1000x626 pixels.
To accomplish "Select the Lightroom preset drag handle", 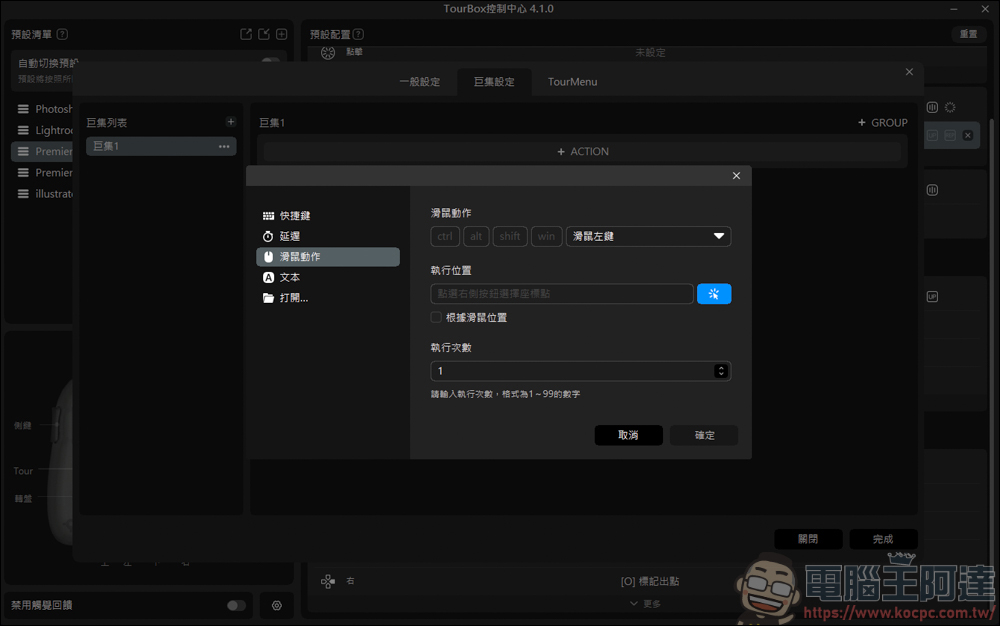I will (x=23, y=130).
